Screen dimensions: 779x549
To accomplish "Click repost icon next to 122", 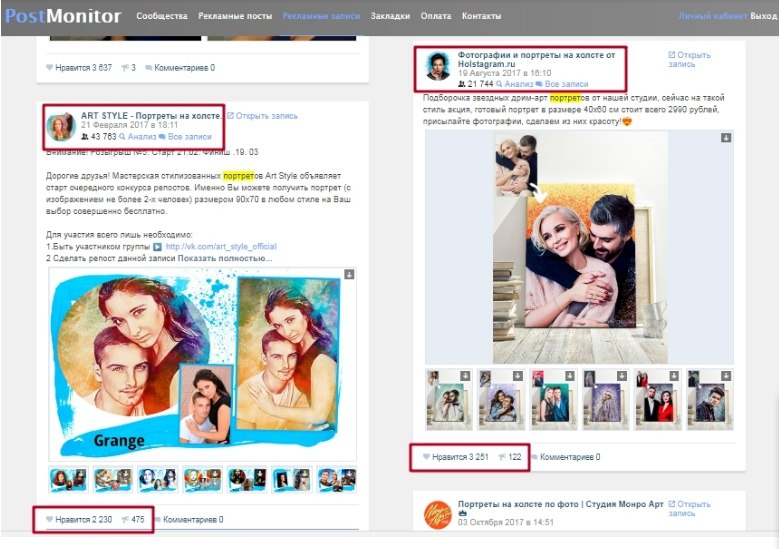I will tap(502, 457).
